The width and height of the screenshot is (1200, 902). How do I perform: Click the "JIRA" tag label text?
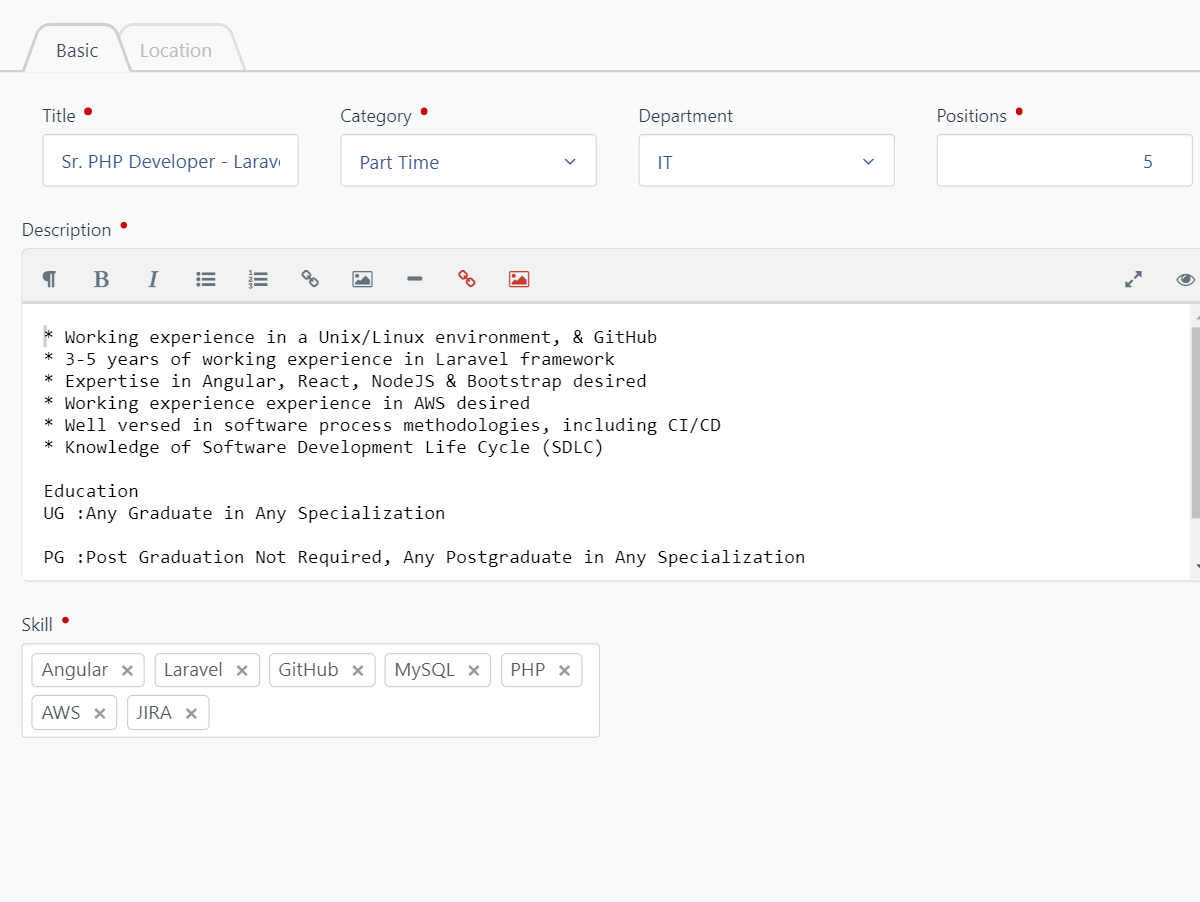154,713
